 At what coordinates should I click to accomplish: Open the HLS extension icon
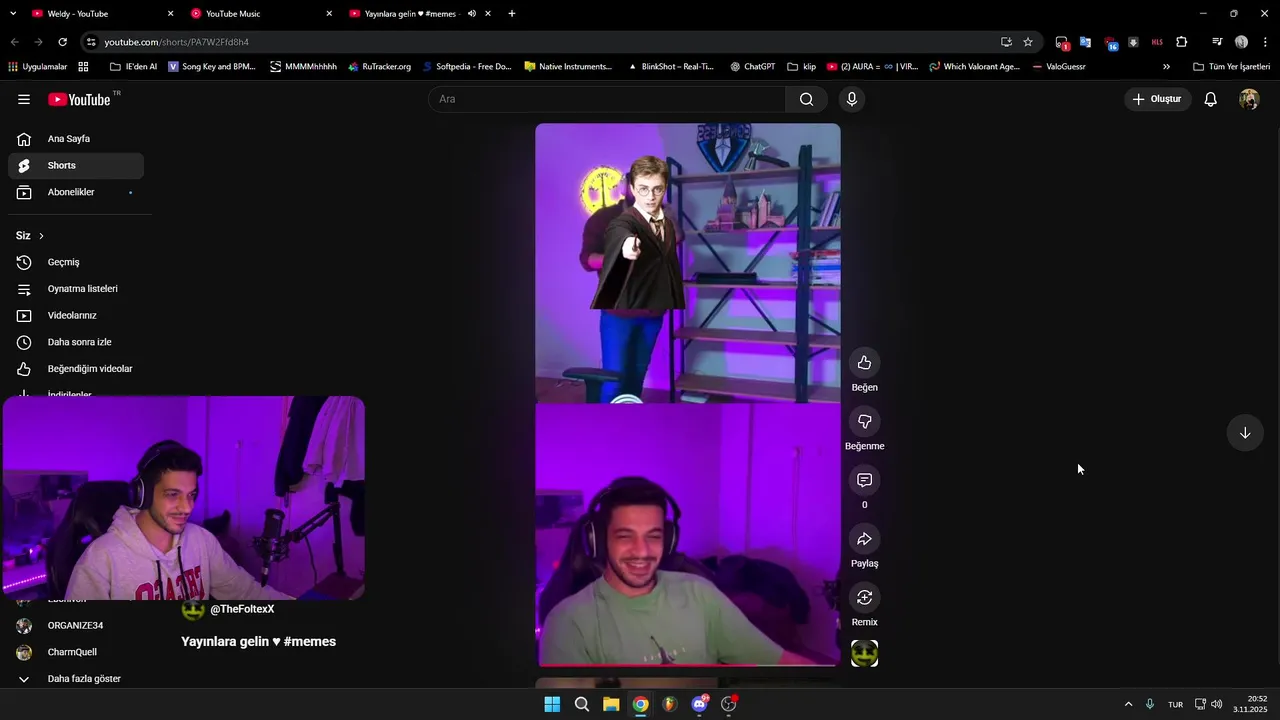click(x=1157, y=42)
